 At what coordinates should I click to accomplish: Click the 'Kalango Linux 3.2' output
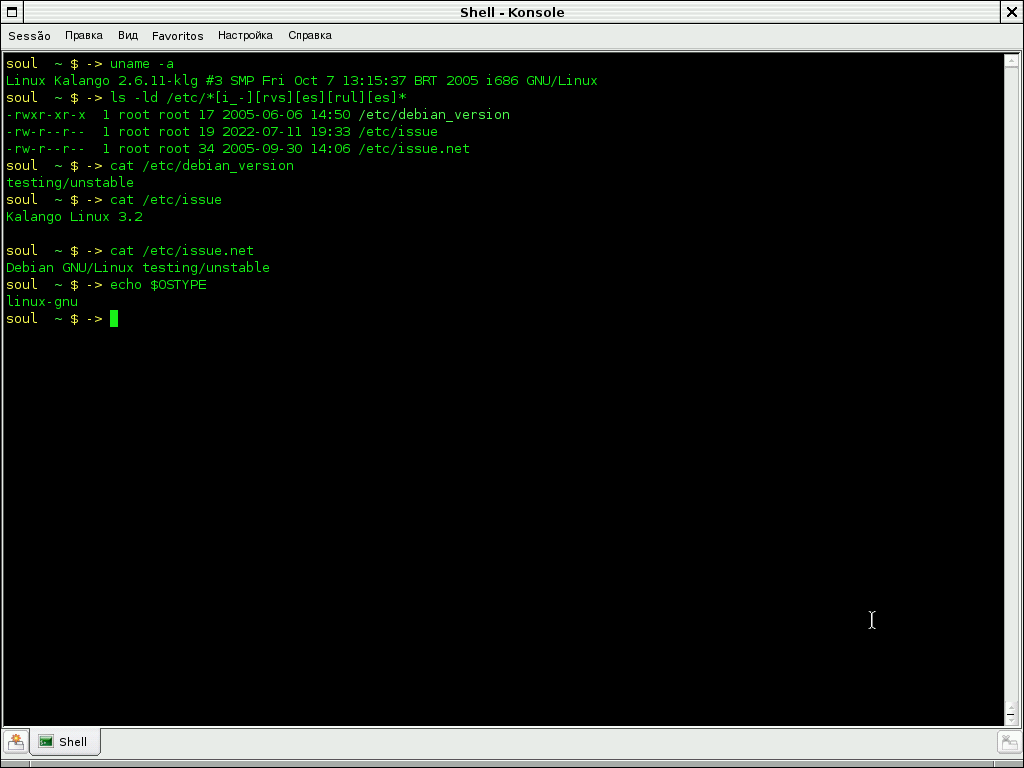pos(74,216)
